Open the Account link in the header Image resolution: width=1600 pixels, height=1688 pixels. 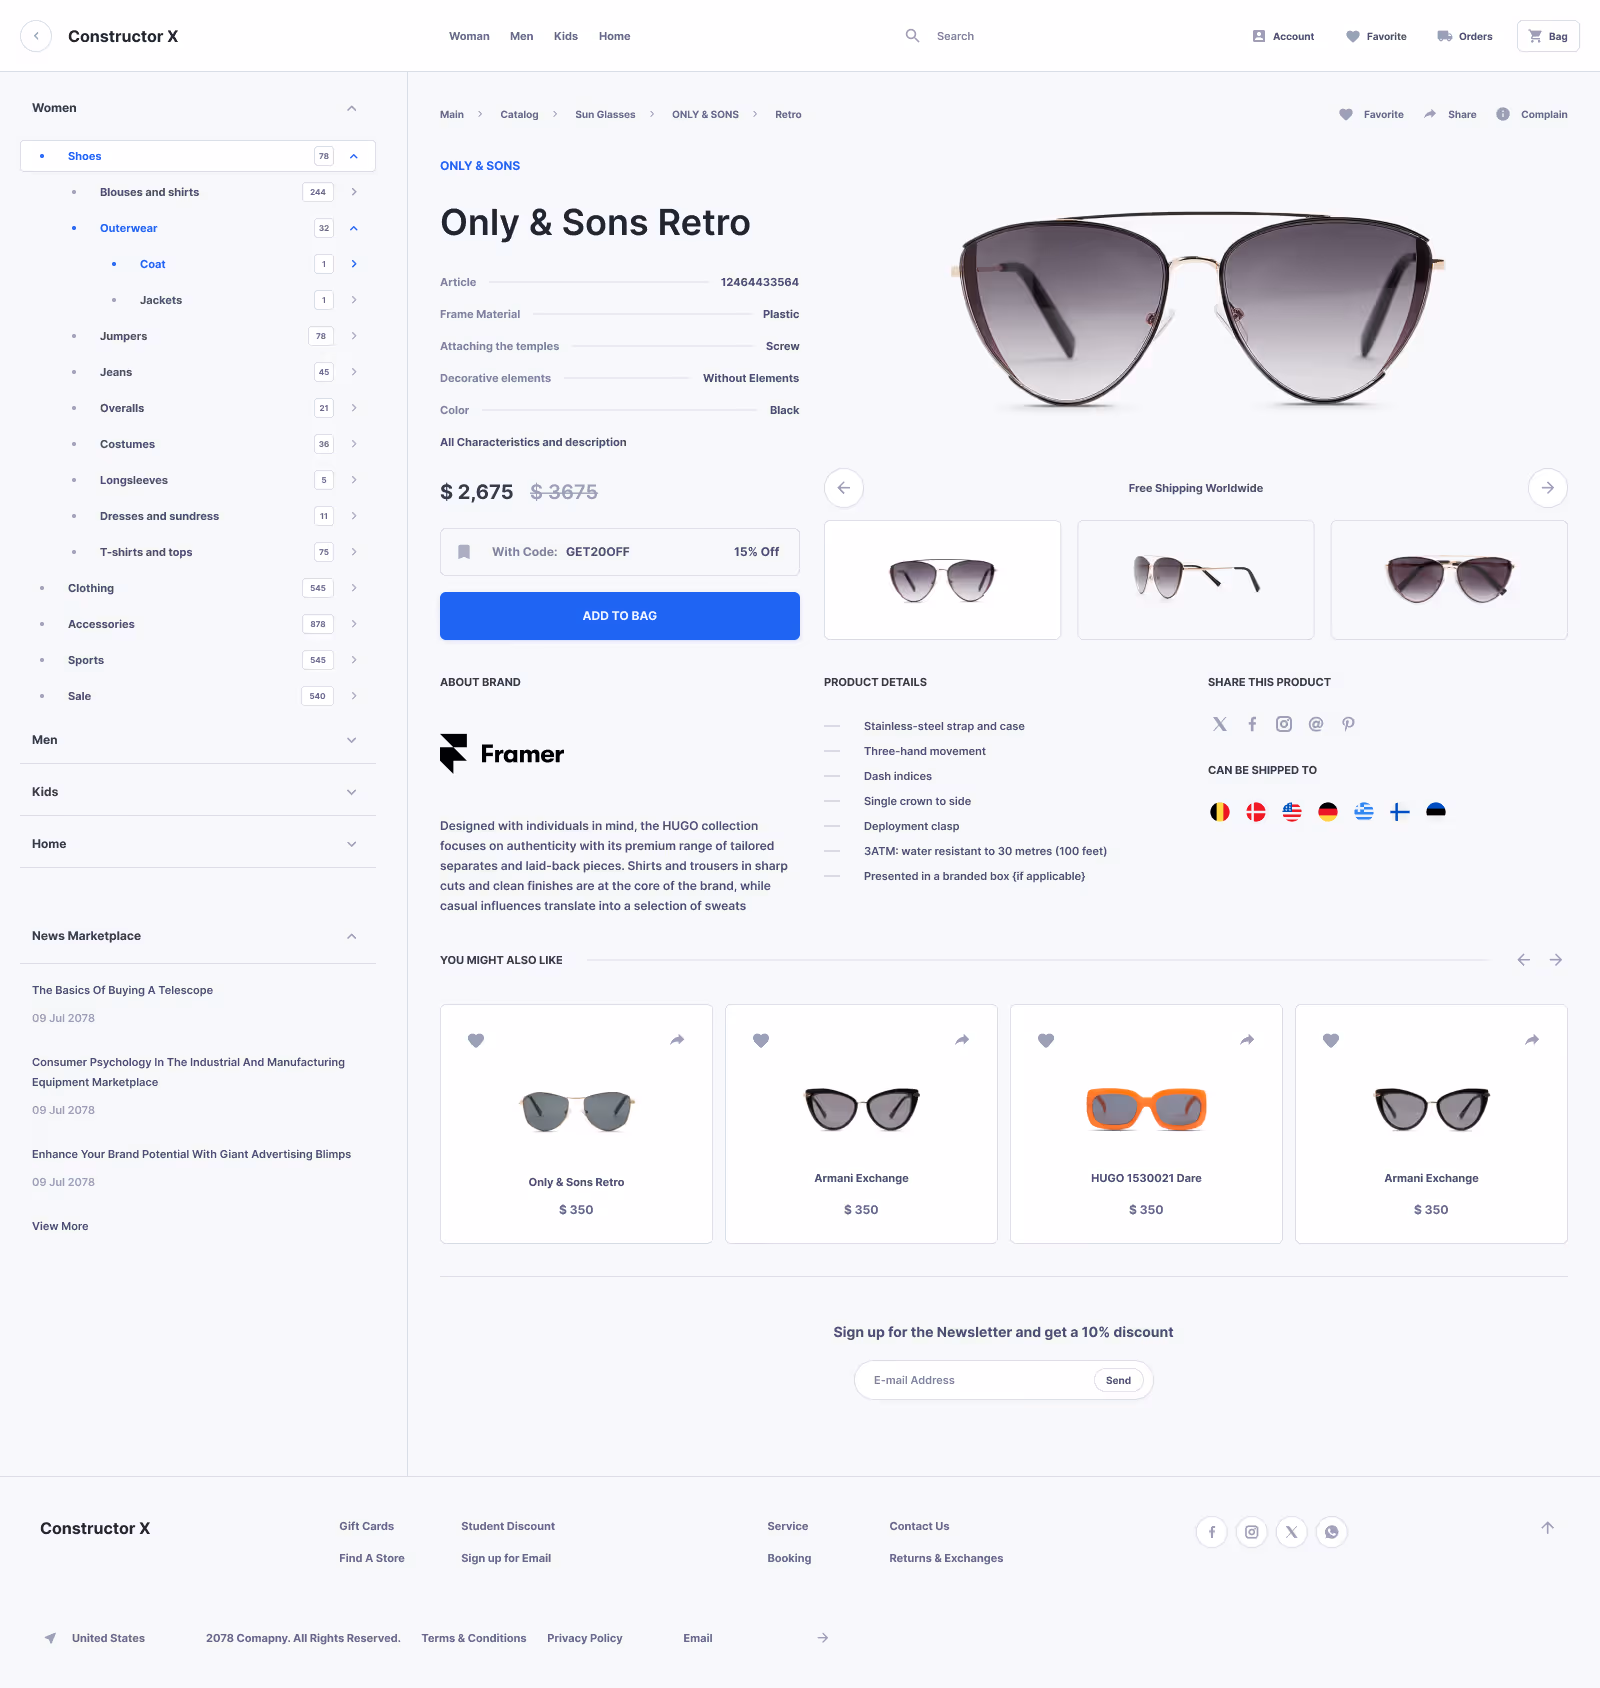(x=1283, y=36)
